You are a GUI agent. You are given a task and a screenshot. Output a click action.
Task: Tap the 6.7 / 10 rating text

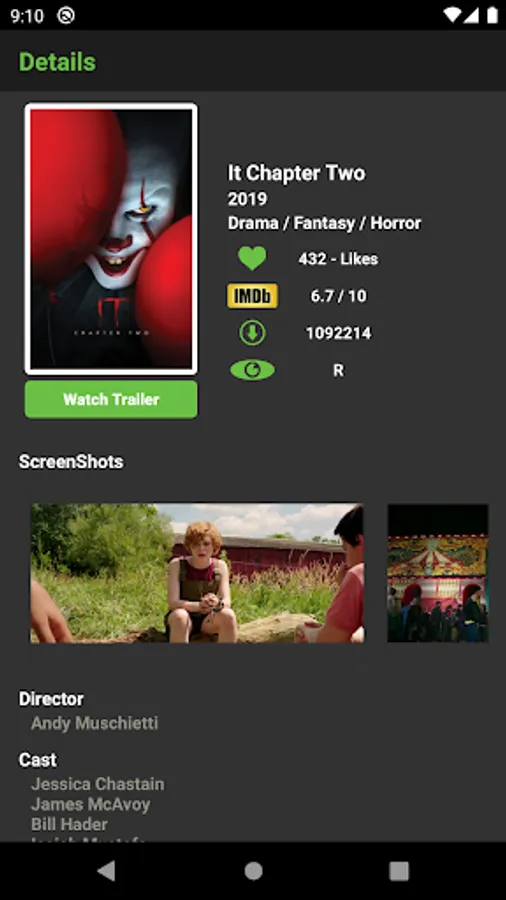(x=338, y=296)
